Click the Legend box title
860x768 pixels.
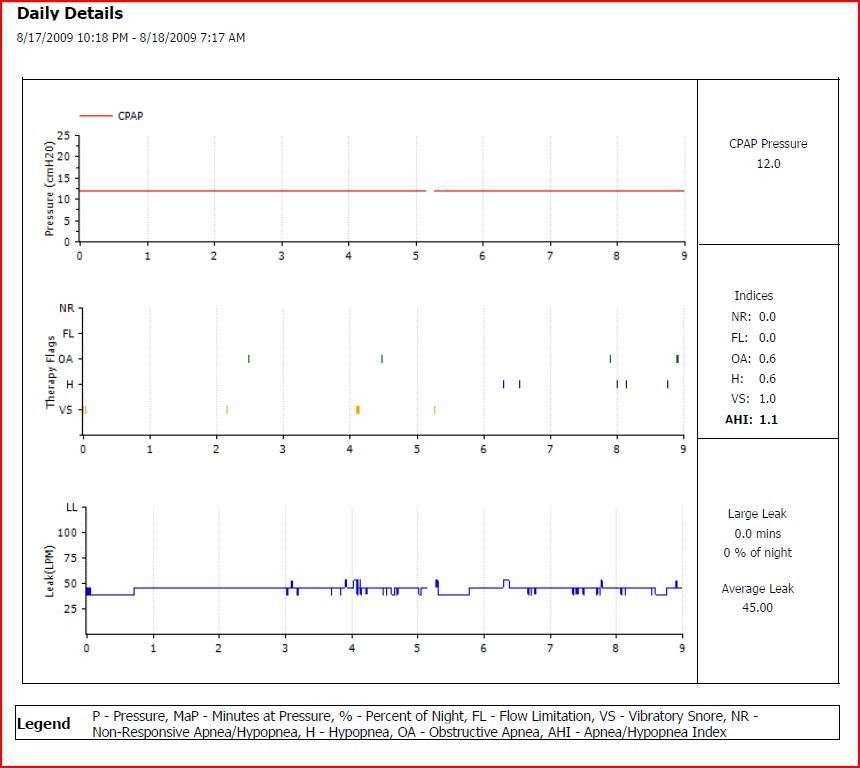tap(45, 724)
